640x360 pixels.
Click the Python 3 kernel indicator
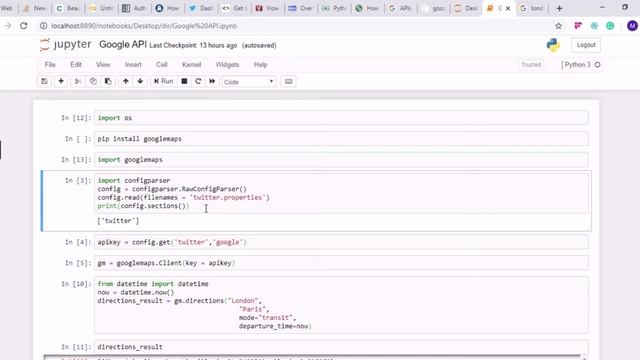pos(577,64)
